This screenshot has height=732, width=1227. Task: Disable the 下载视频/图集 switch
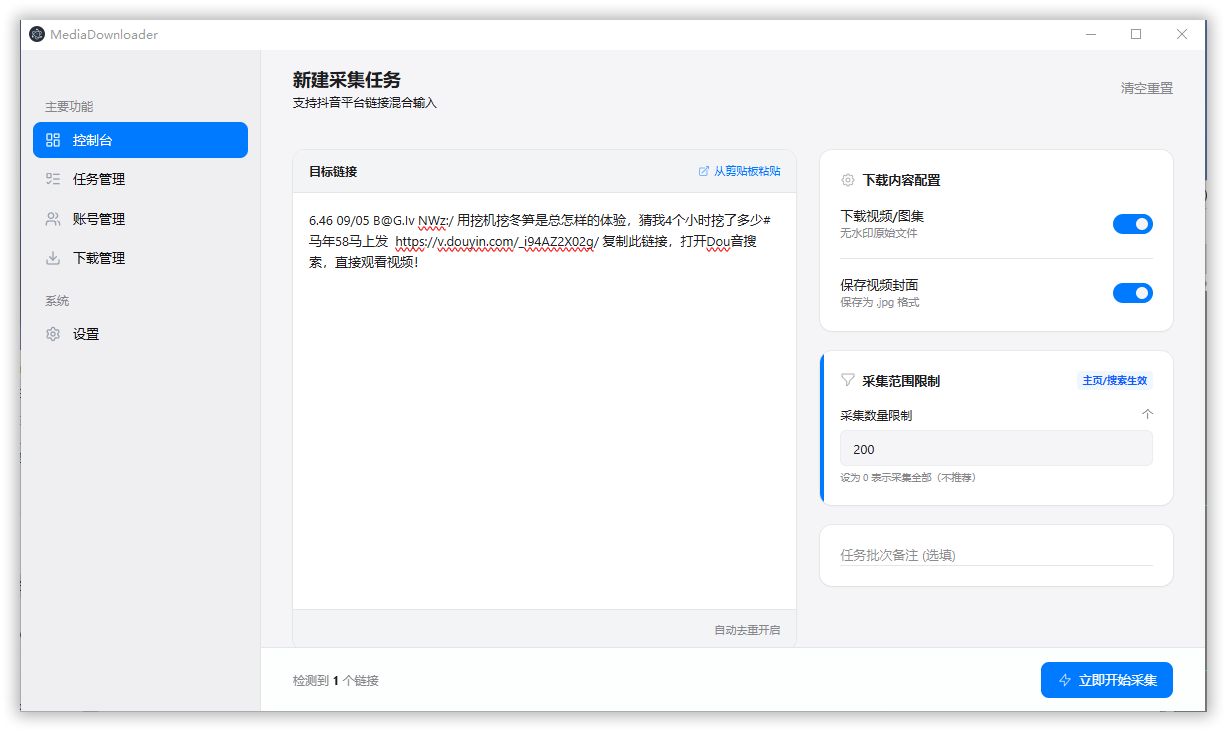point(1132,224)
